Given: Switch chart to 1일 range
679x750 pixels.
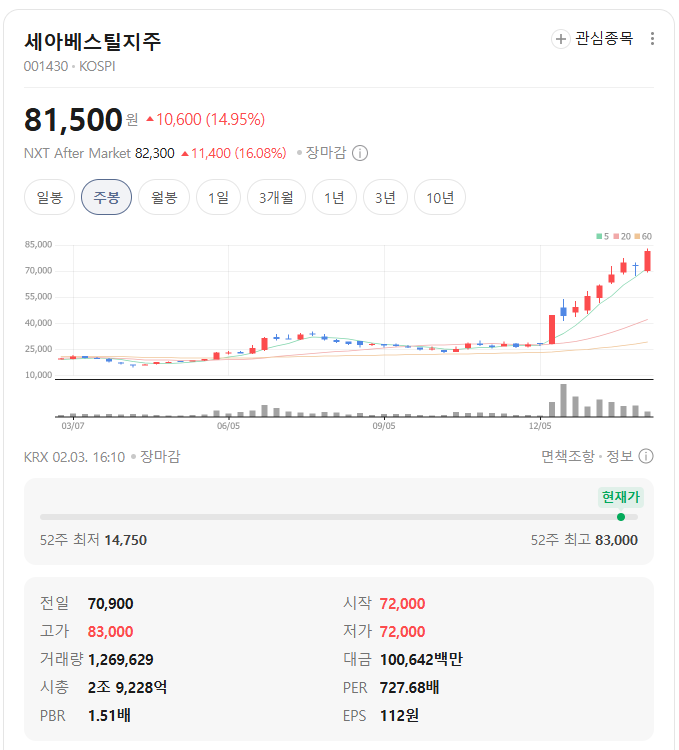Looking at the screenshot, I should (x=219, y=197).
